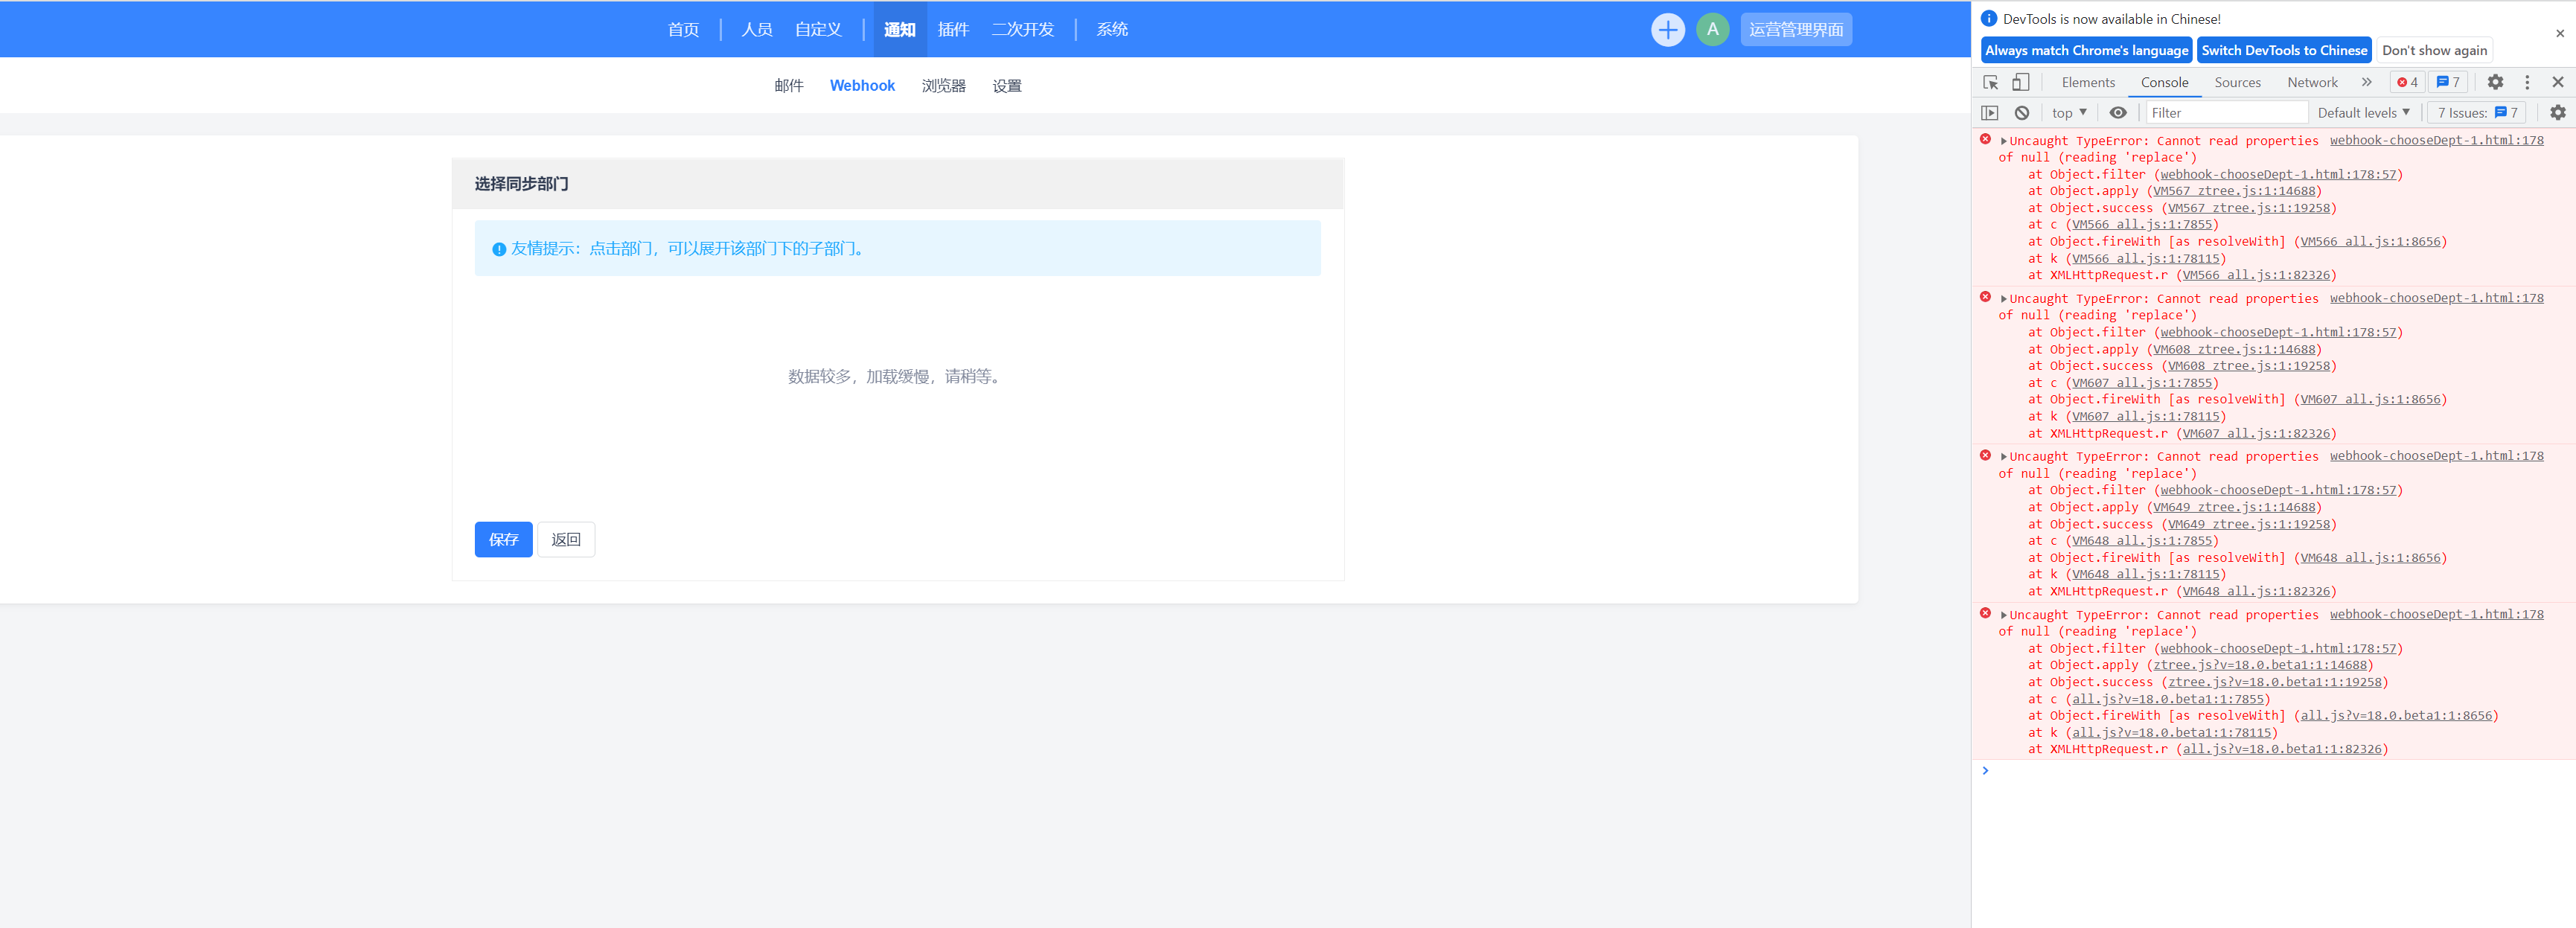This screenshot has height=928, width=2576.
Task: Click the 保存 save button
Action: (x=503, y=539)
